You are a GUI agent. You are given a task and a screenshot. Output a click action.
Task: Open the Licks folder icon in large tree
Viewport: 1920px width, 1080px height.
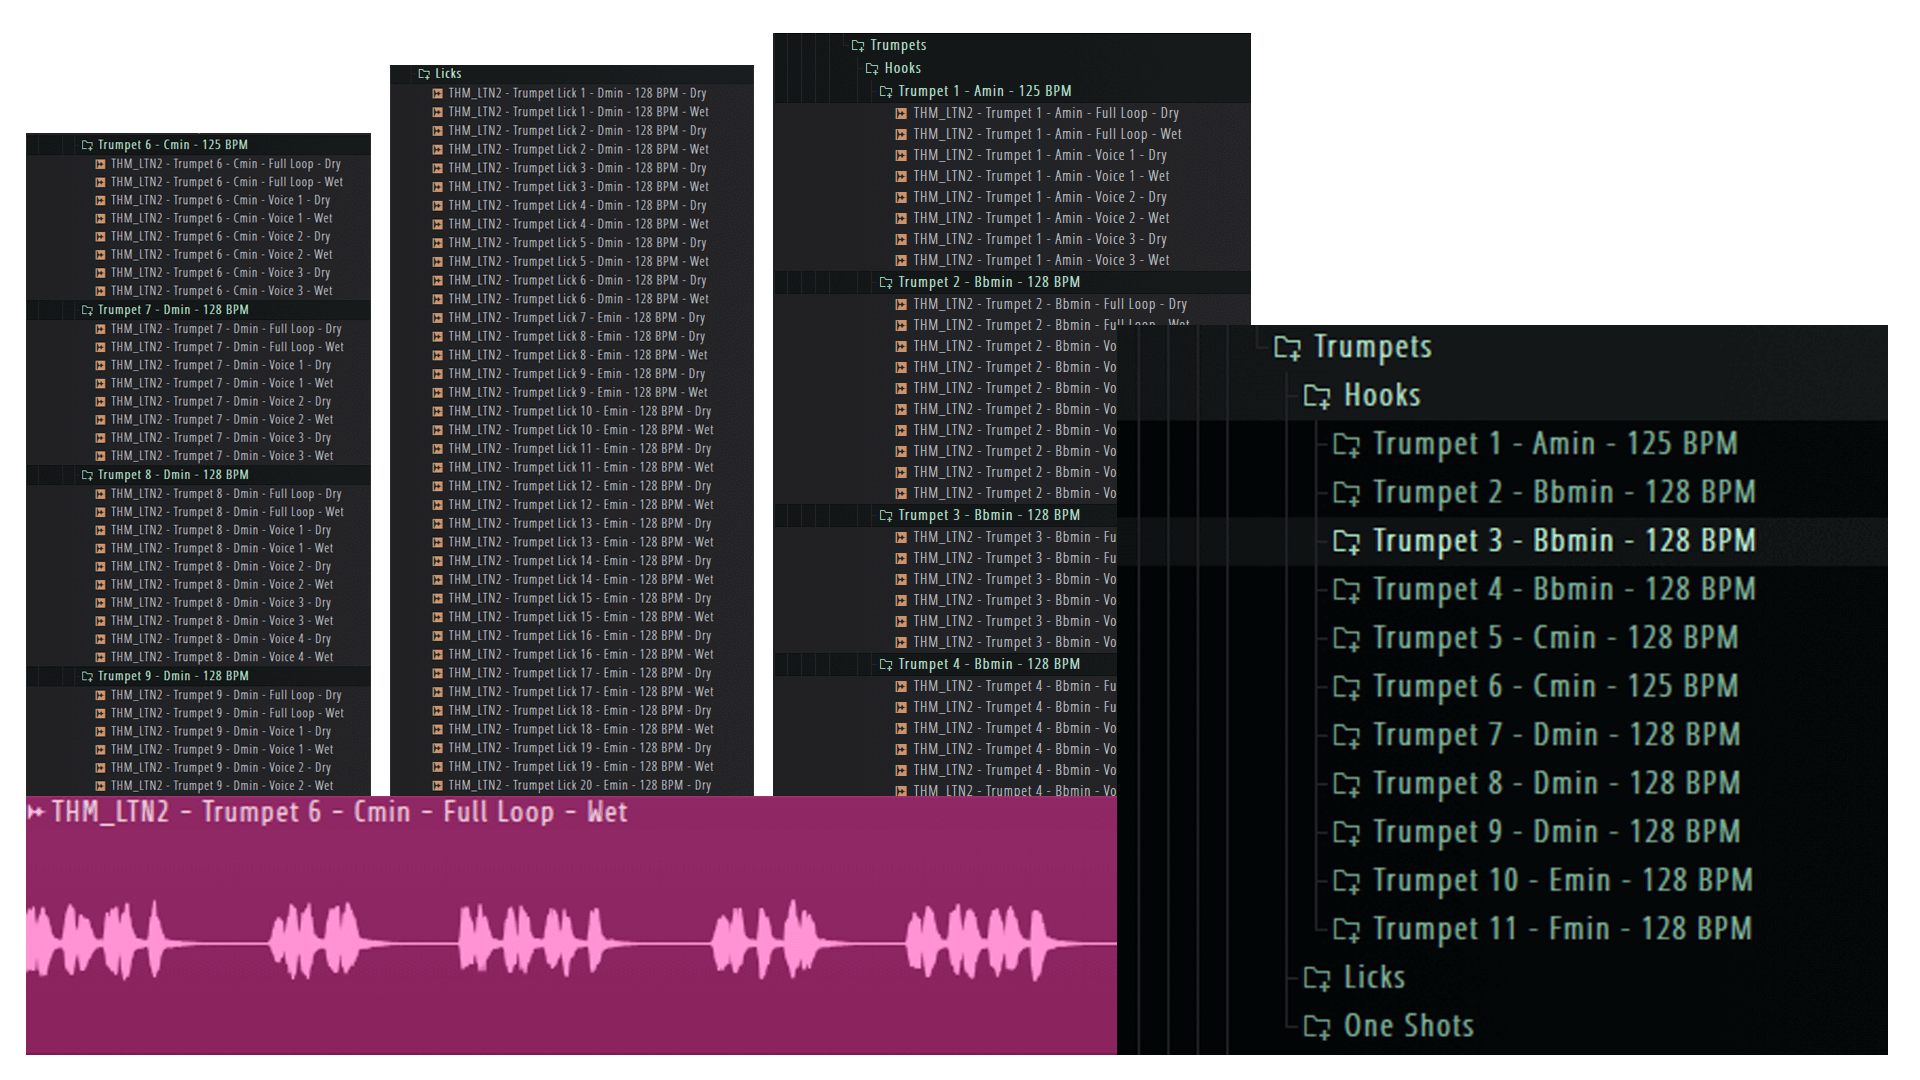point(1317,979)
